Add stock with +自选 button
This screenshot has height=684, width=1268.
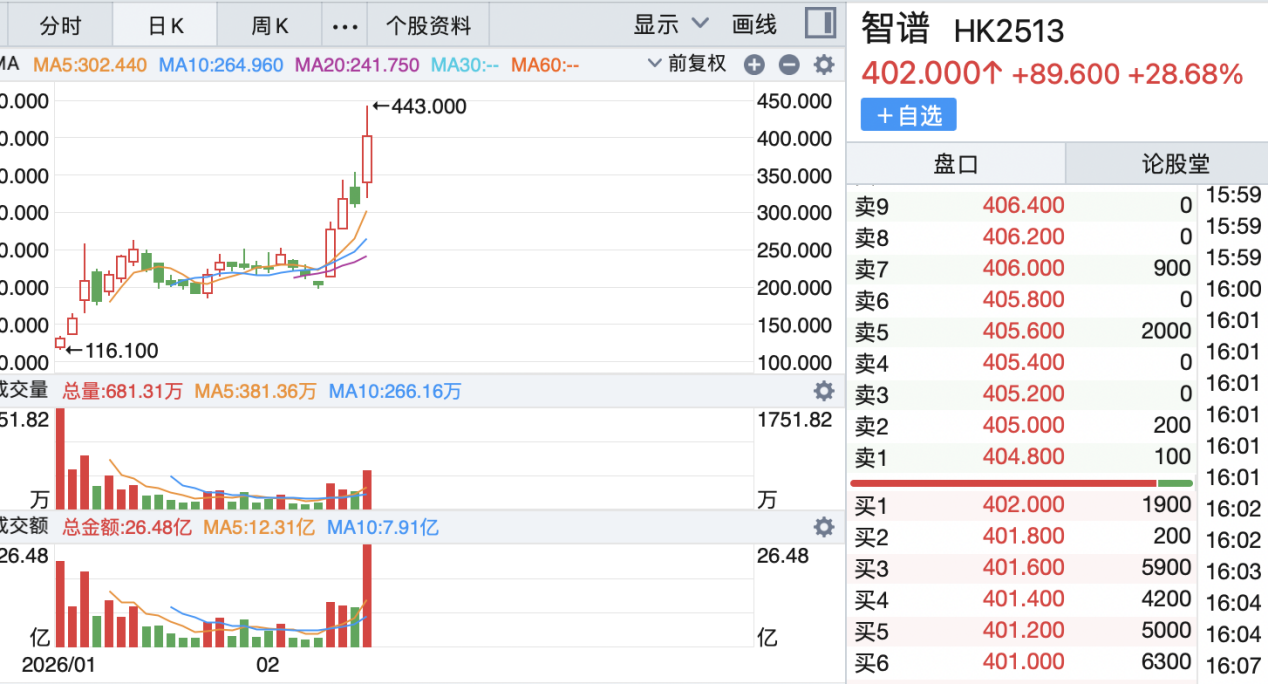[908, 115]
